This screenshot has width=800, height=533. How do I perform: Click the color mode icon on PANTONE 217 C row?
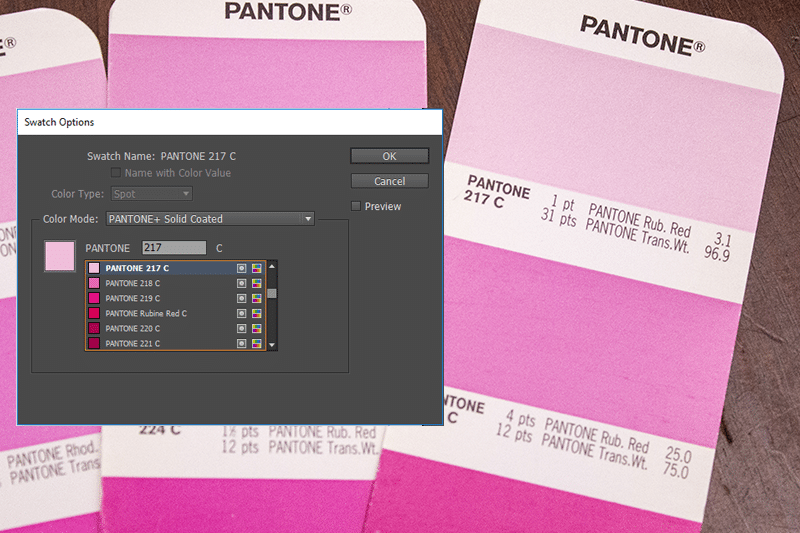[256, 268]
